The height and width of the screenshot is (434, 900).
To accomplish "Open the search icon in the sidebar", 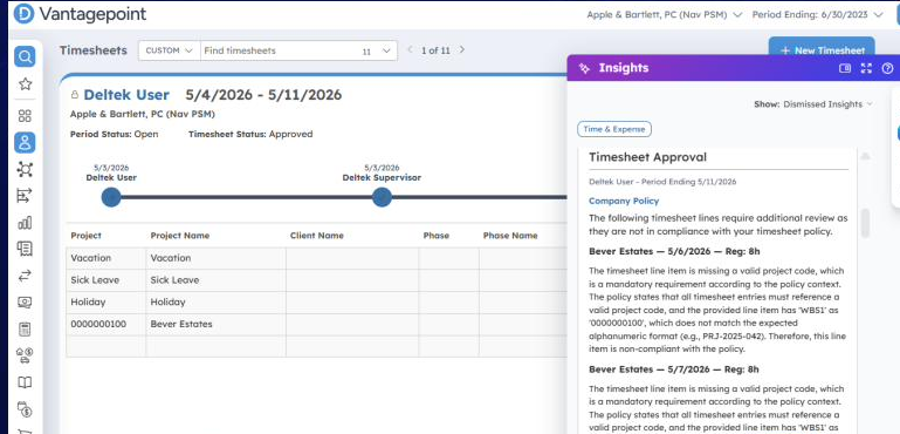I will [25, 56].
